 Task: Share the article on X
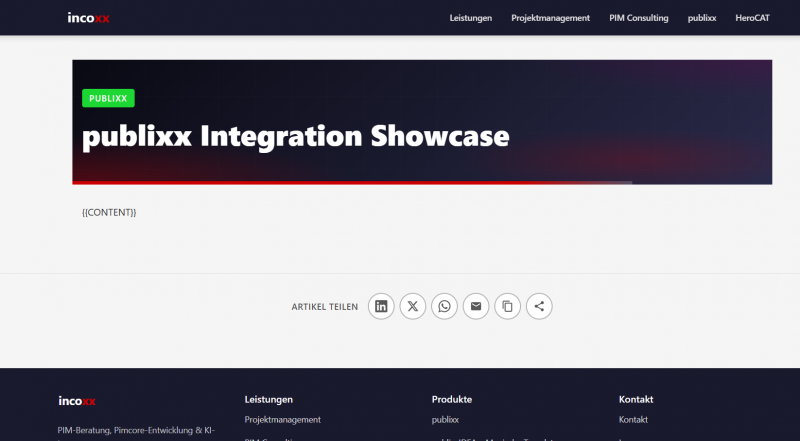click(413, 306)
